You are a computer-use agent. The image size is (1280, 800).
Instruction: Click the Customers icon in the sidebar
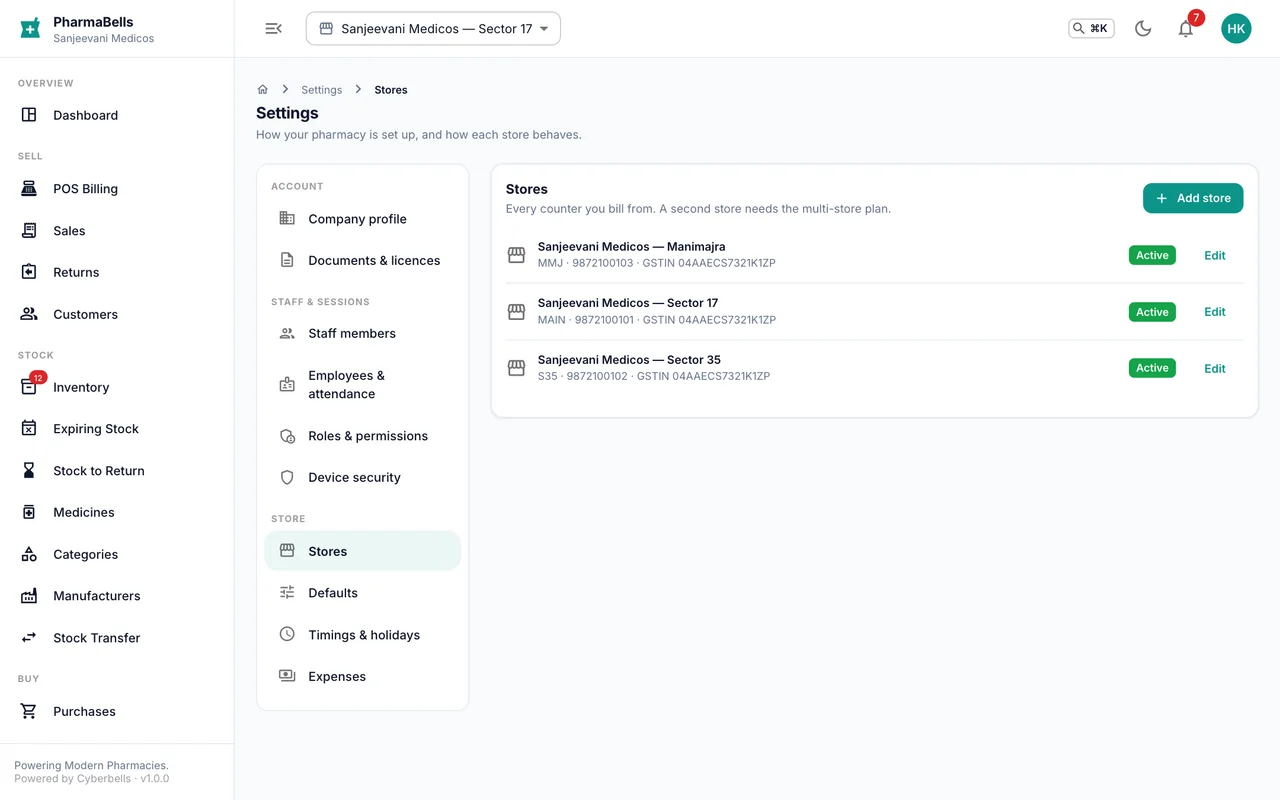pyautogui.click(x=29, y=314)
